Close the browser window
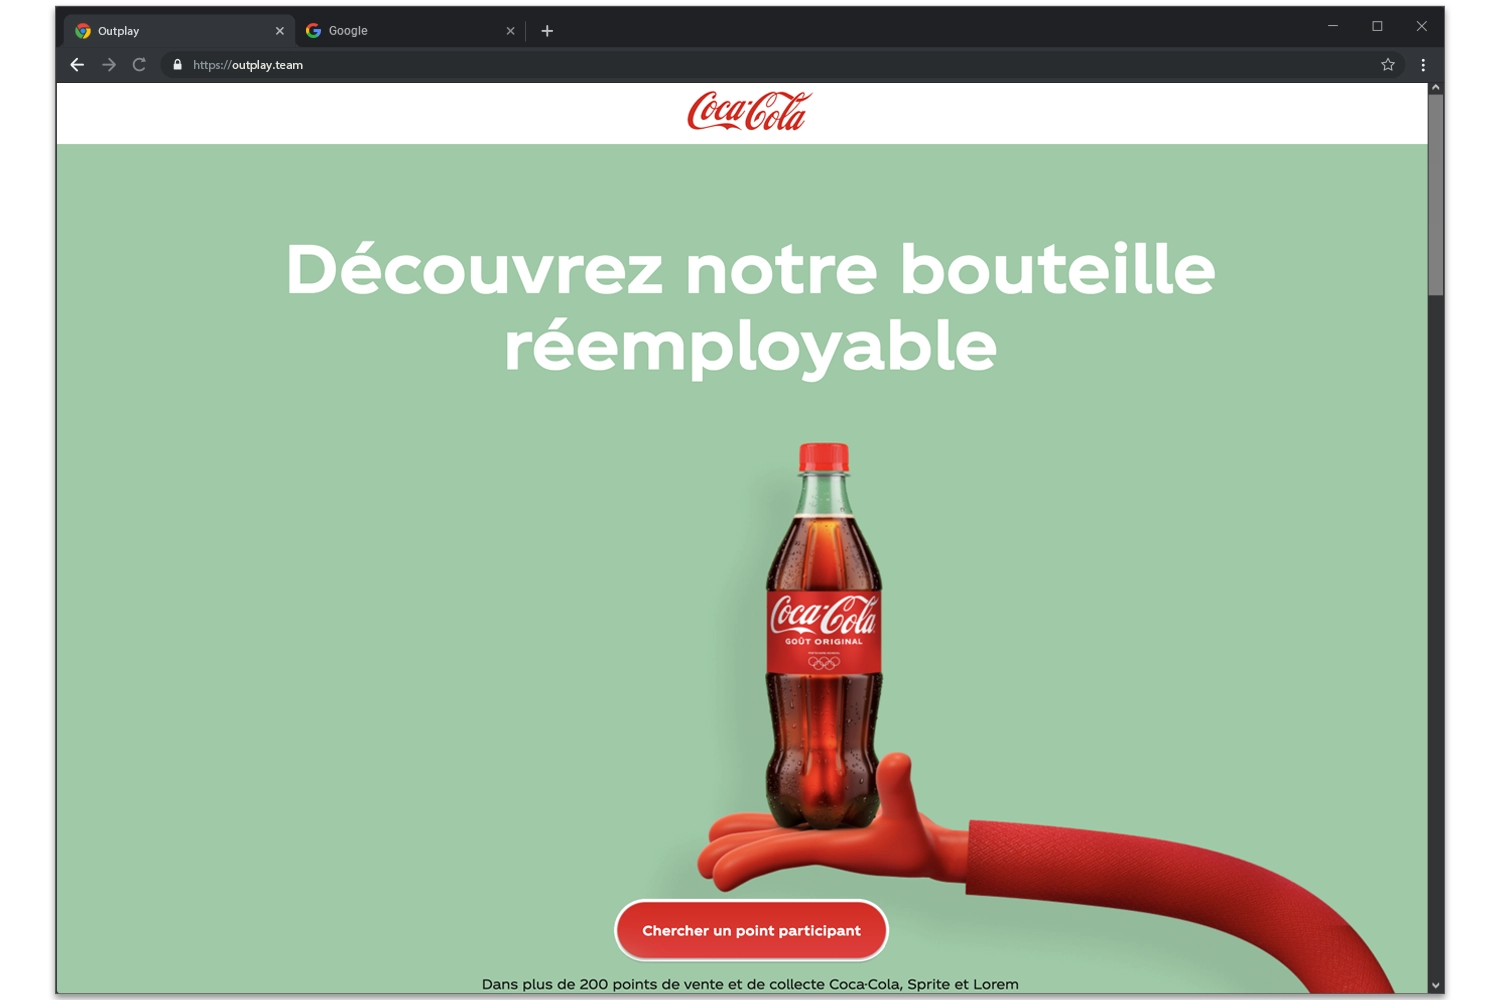1500x1000 pixels. (x=1421, y=26)
